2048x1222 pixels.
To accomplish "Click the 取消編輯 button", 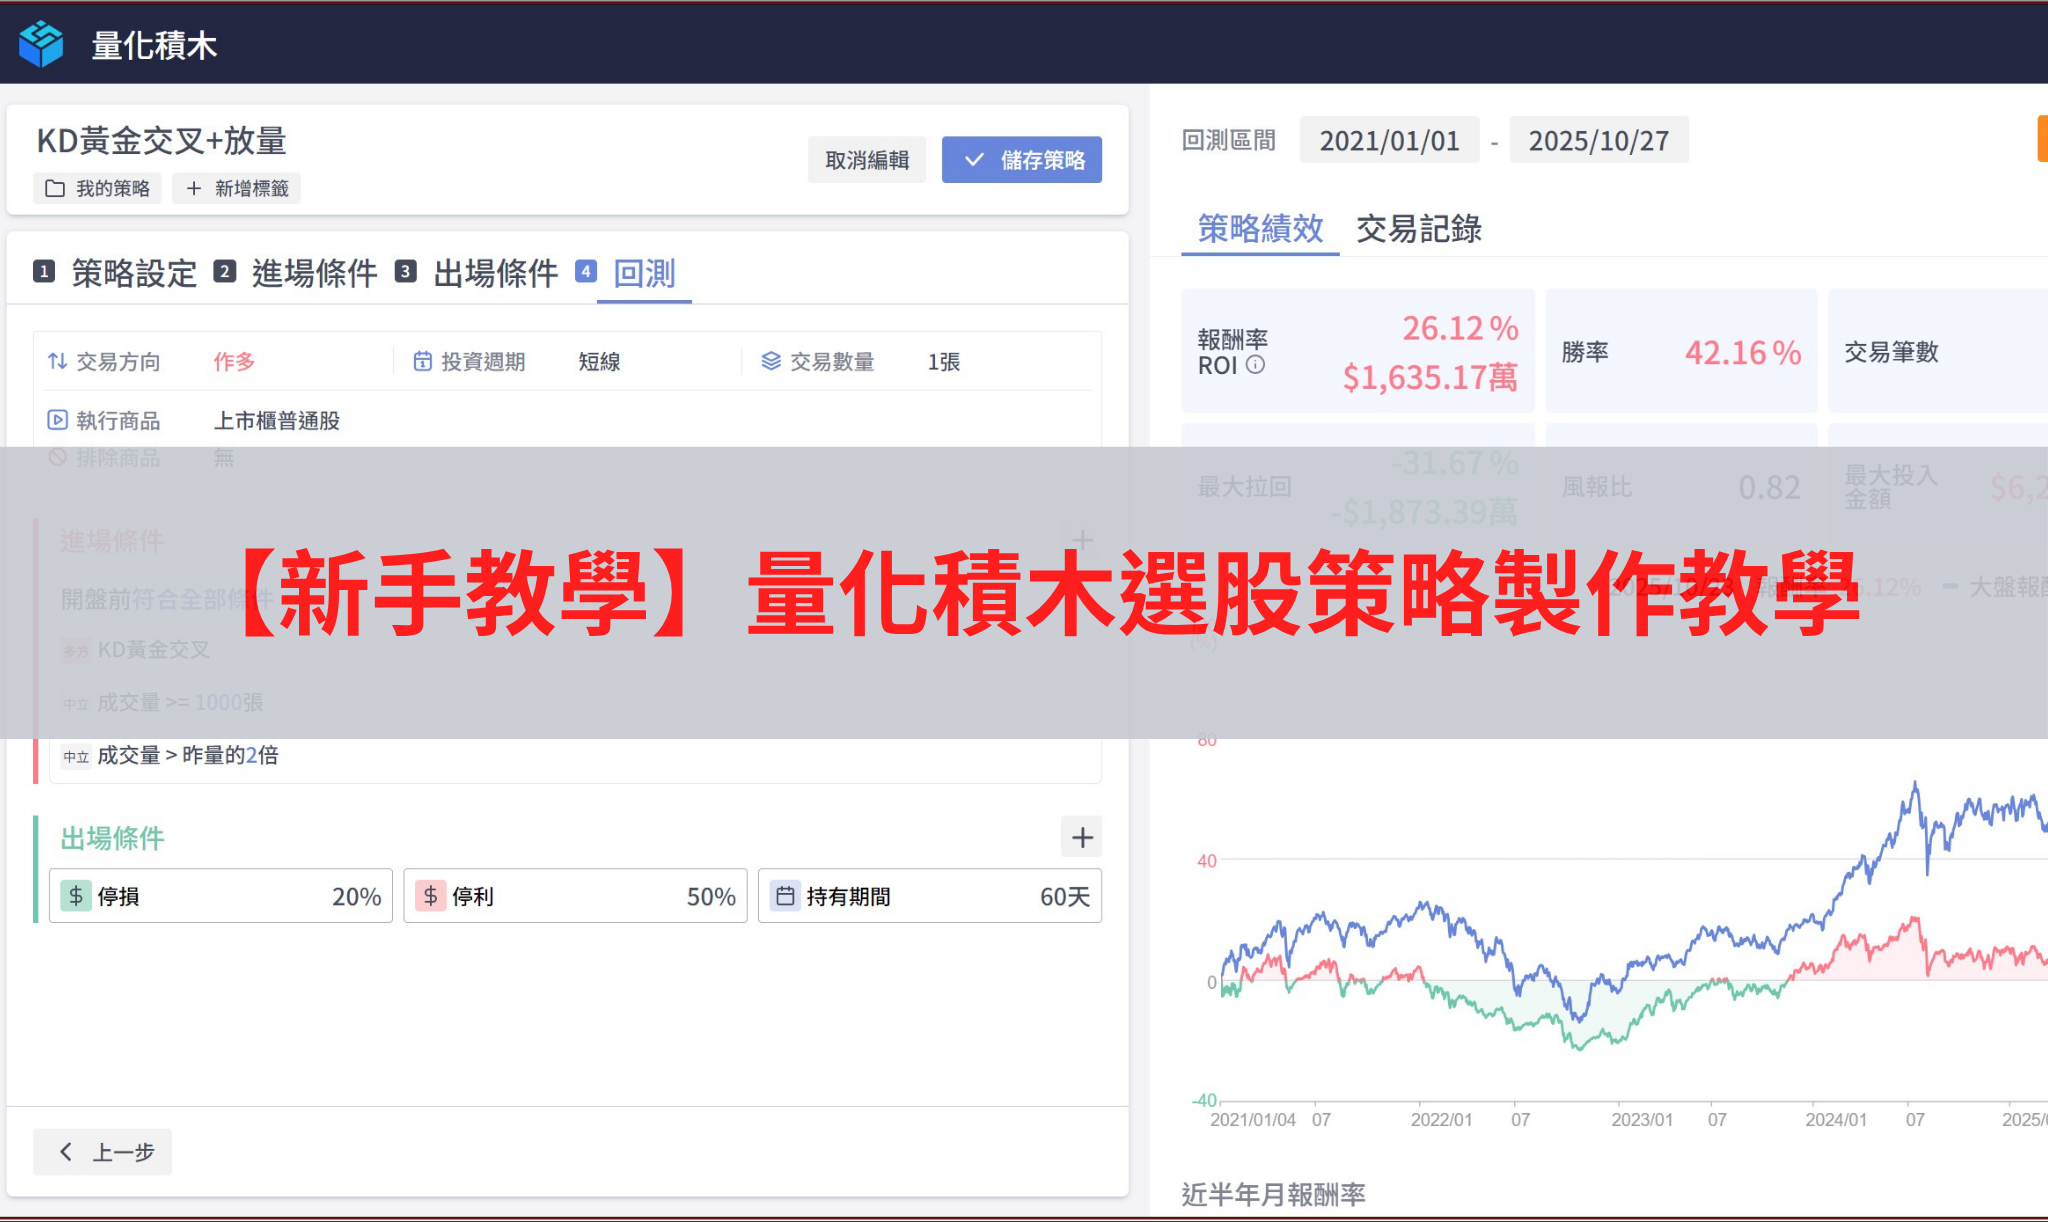I will pyautogui.click(x=866, y=159).
